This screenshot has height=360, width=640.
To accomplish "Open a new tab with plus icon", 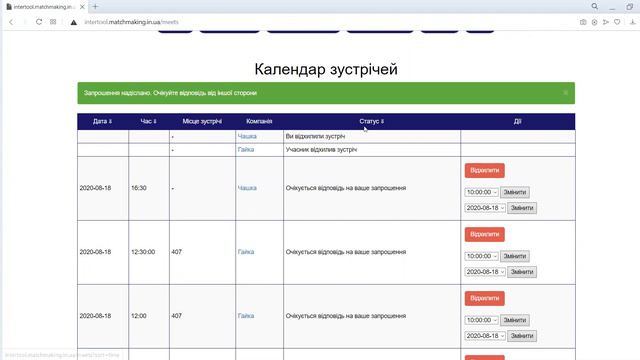I will coord(96,7).
